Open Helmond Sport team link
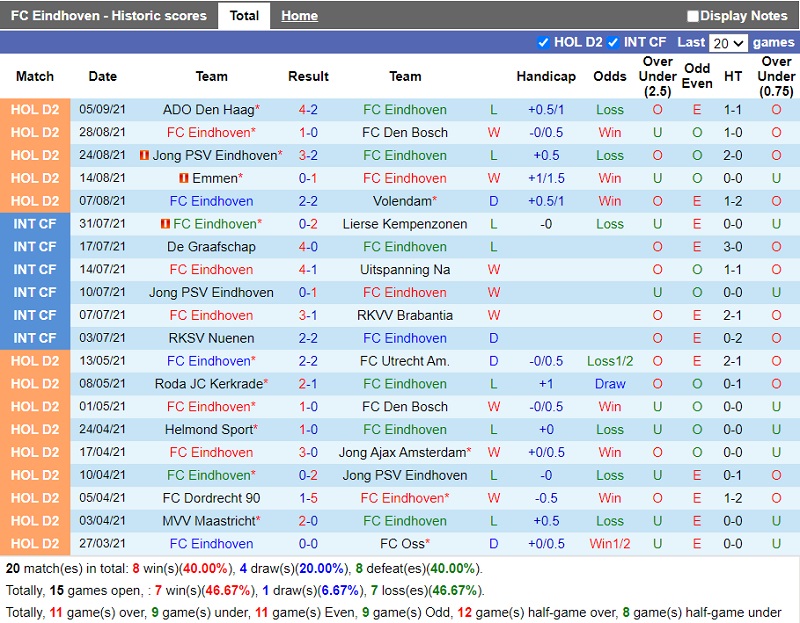The image size is (800, 623). tap(208, 430)
